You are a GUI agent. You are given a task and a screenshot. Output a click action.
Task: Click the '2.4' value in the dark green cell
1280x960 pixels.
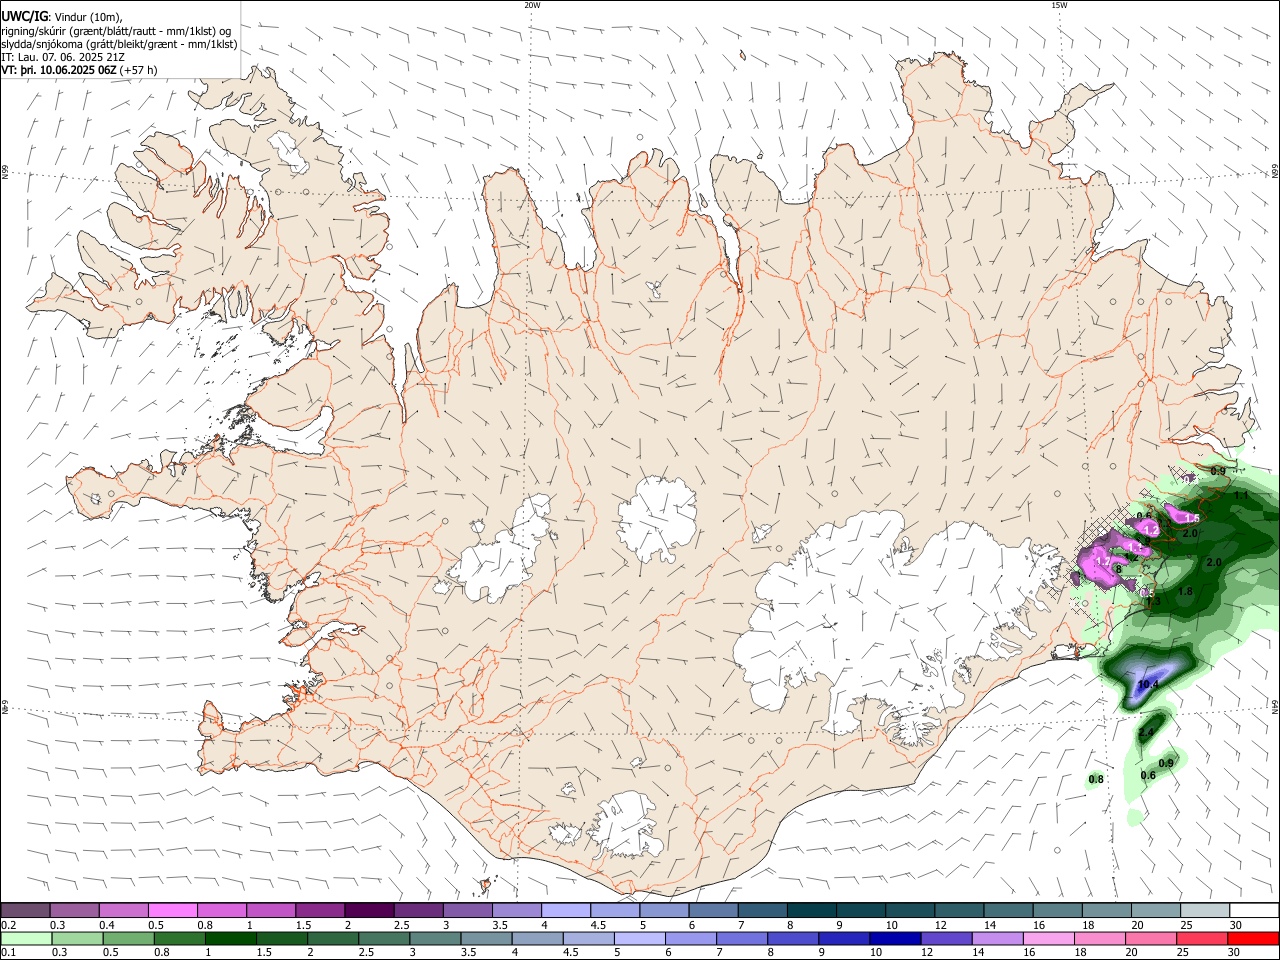pyautogui.click(x=1147, y=733)
